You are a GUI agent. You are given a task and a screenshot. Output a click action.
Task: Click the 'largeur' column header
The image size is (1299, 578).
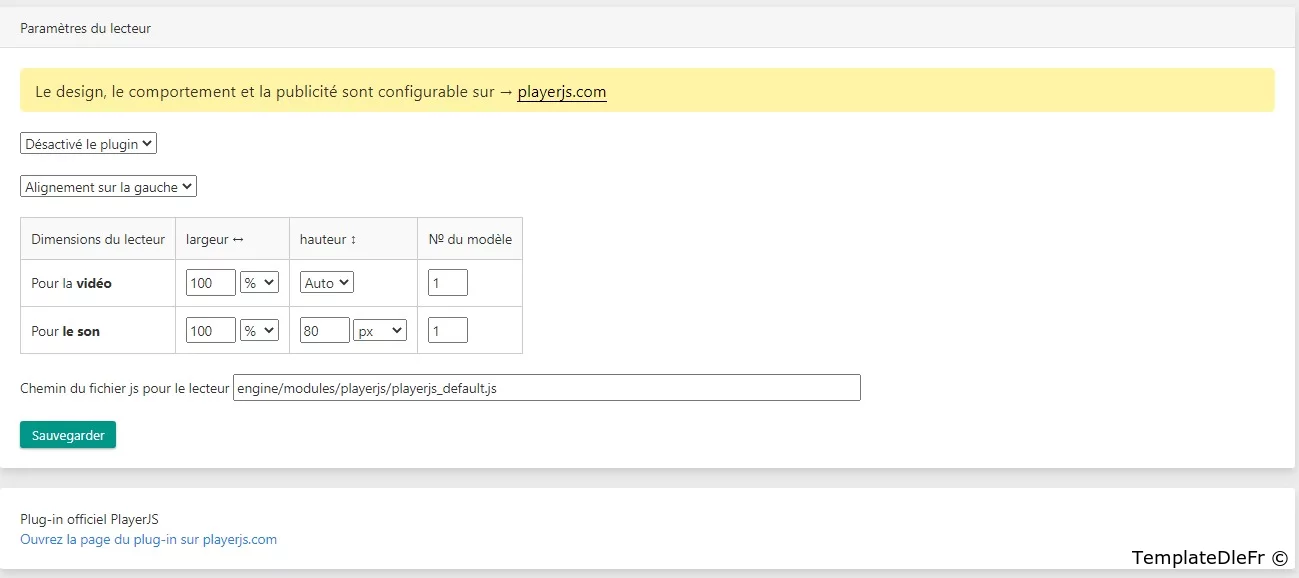coord(215,239)
